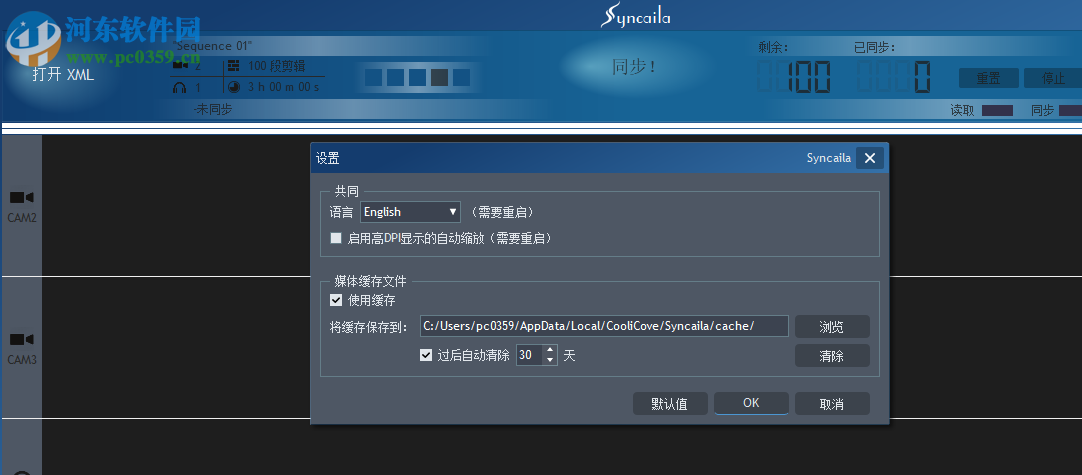The width and height of the screenshot is (1082, 475).
Task: Click the CAM2 camera track icon
Action: (22, 198)
